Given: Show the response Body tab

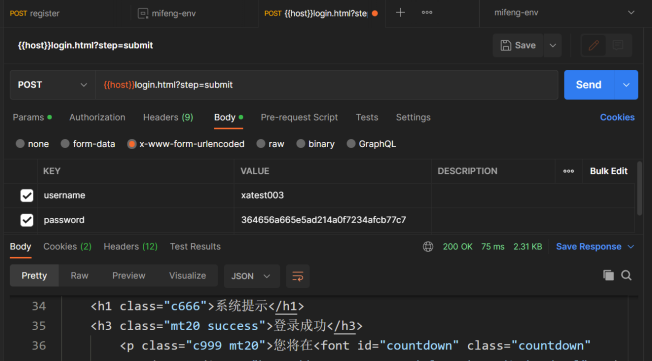Looking at the screenshot, I should [20, 247].
